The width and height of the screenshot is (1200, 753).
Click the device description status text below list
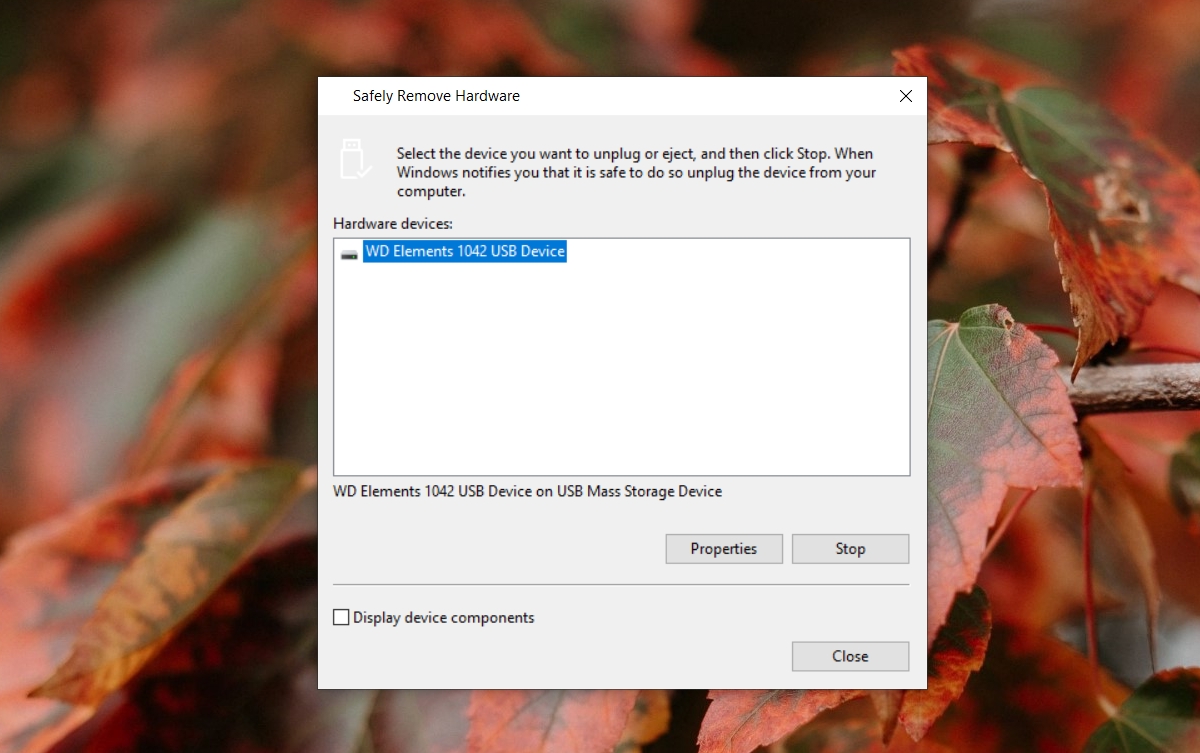click(x=527, y=492)
